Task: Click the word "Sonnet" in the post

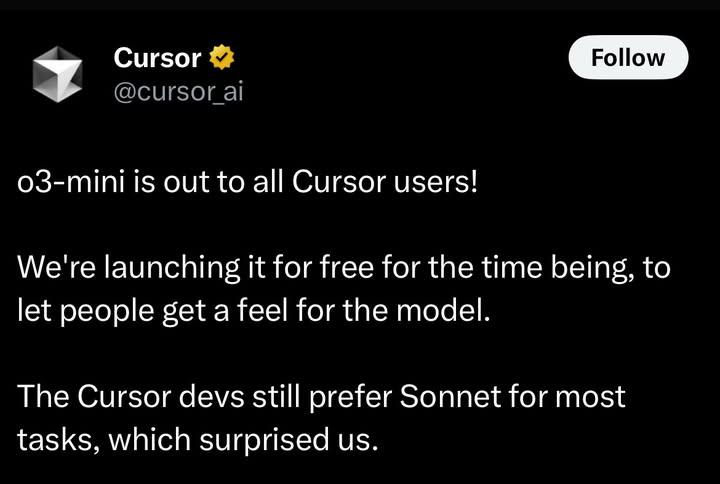Action: [450, 396]
